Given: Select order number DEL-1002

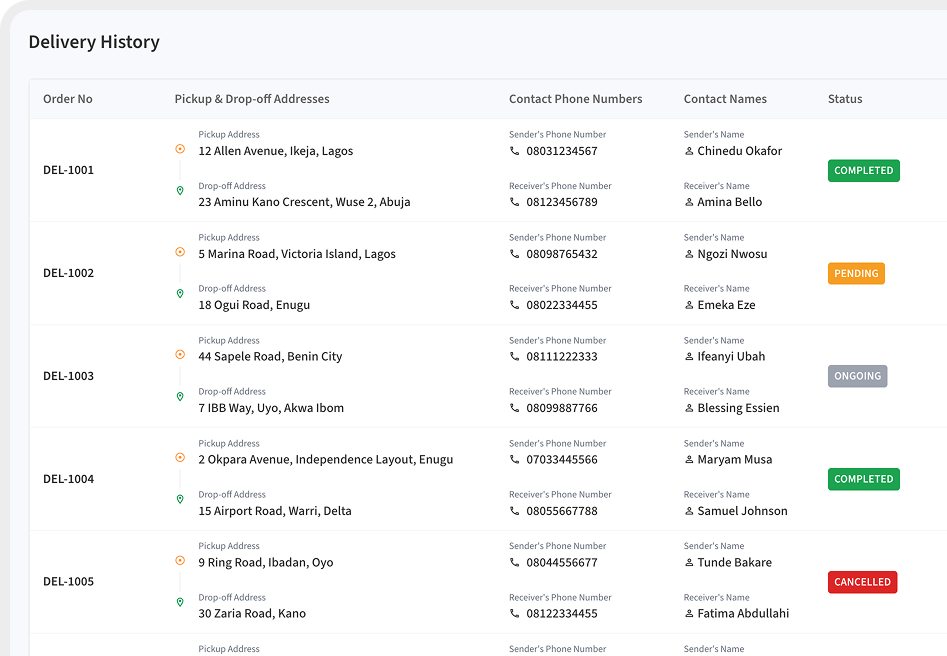Looking at the screenshot, I should 68,273.
